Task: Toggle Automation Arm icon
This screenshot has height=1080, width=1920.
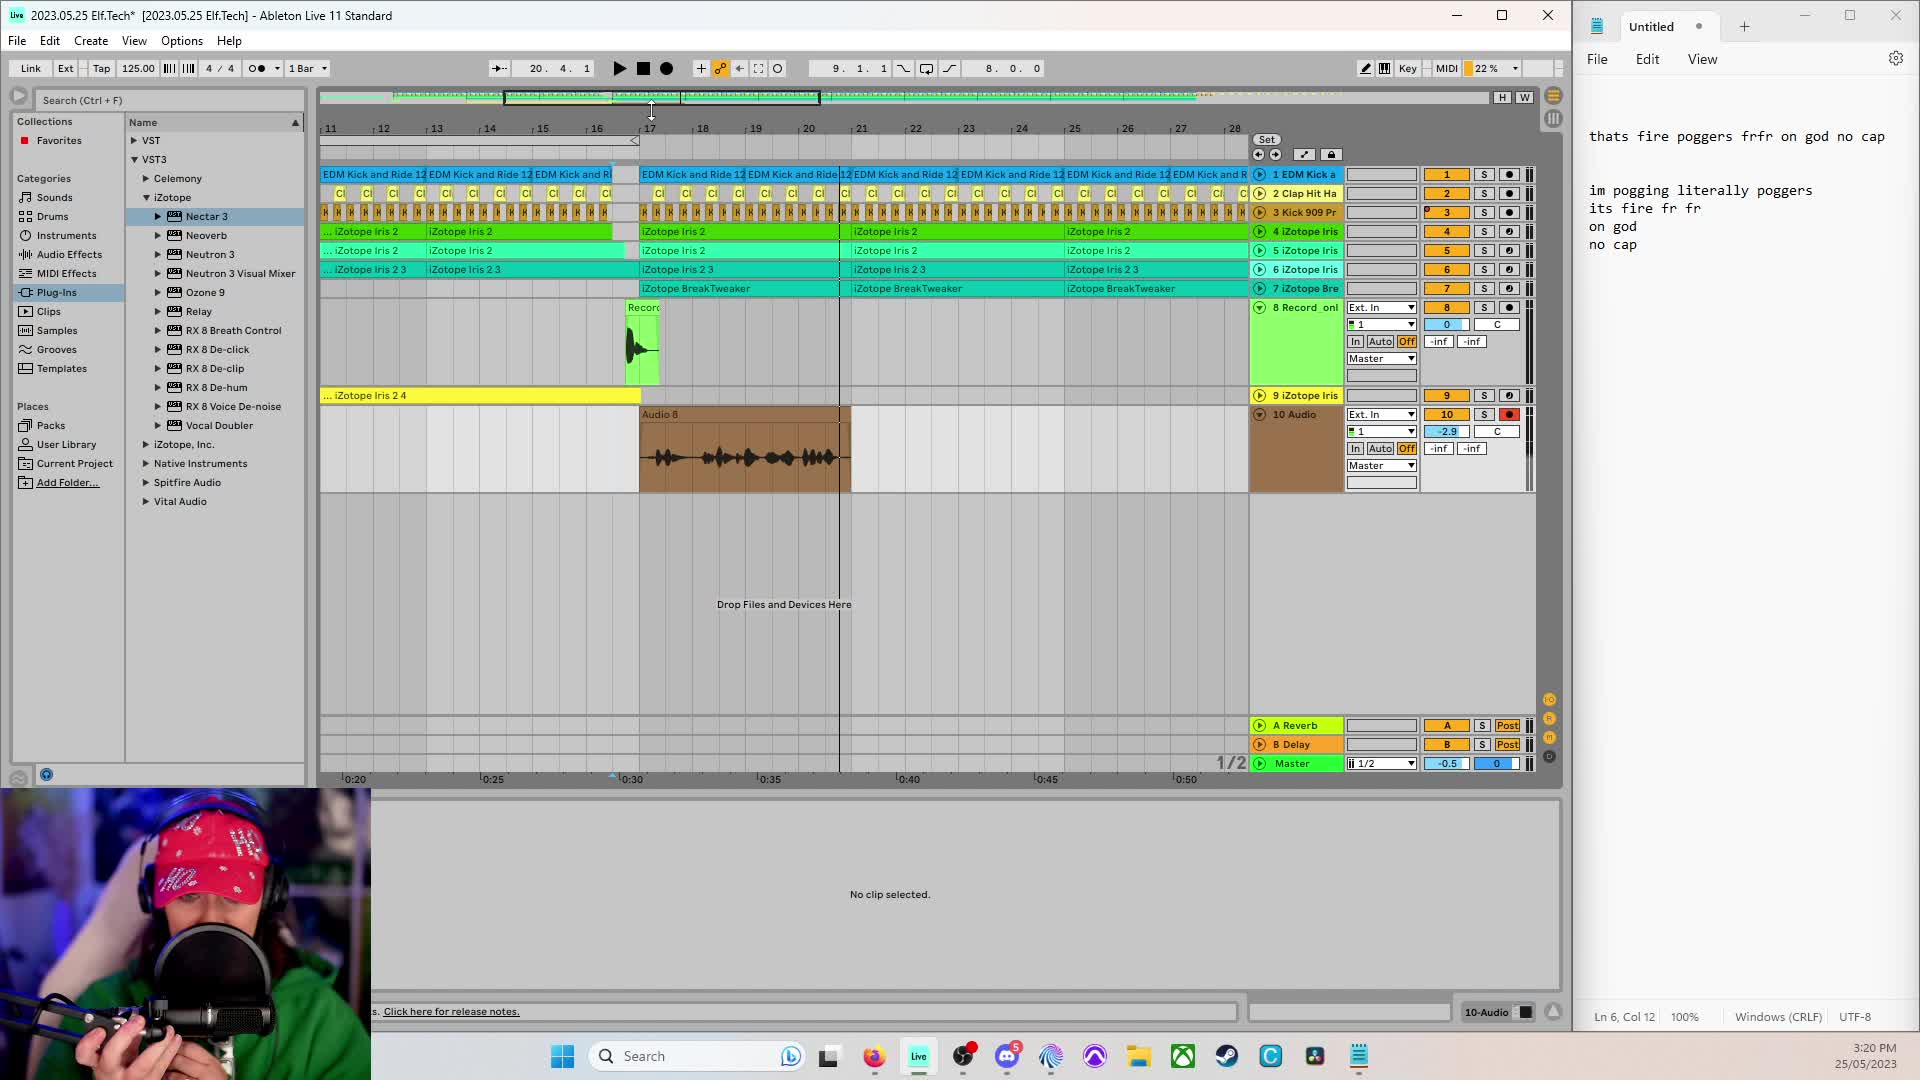Action: pos(720,69)
